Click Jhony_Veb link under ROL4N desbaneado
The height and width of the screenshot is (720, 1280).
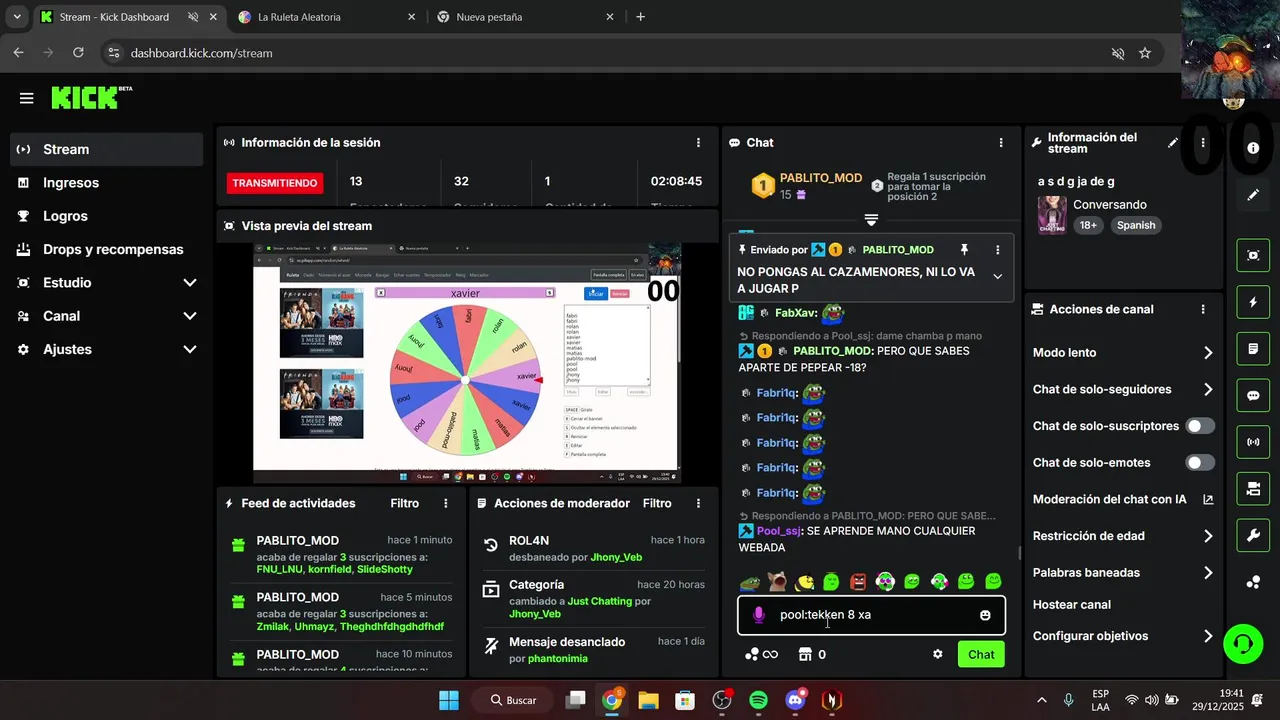pyautogui.click(x=616, y=558)
